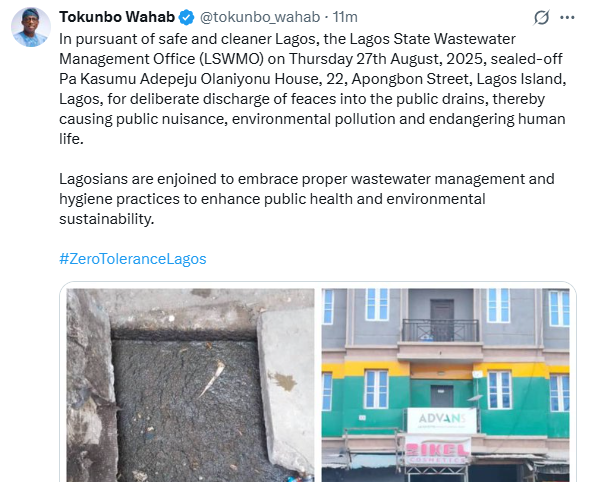Viewport: 590px width, 482px height.
Task: Open Tokunbo Wahab's profile avatar
Action: point(31,27)
